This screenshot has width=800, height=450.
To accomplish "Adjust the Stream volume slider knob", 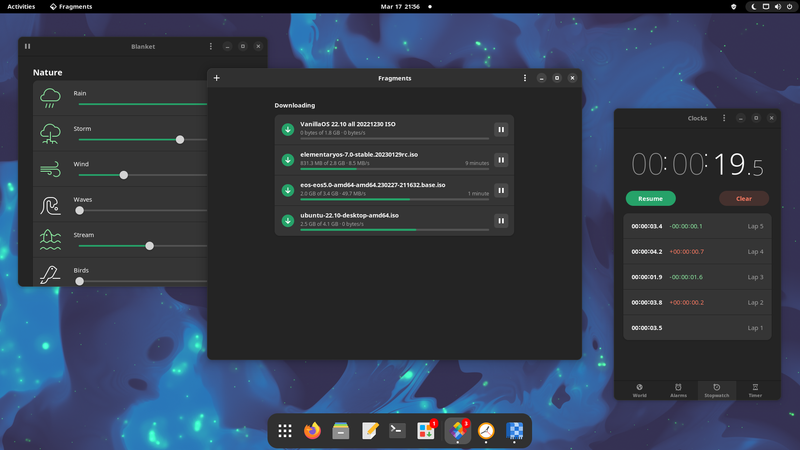I will click(x=149, y=246).
